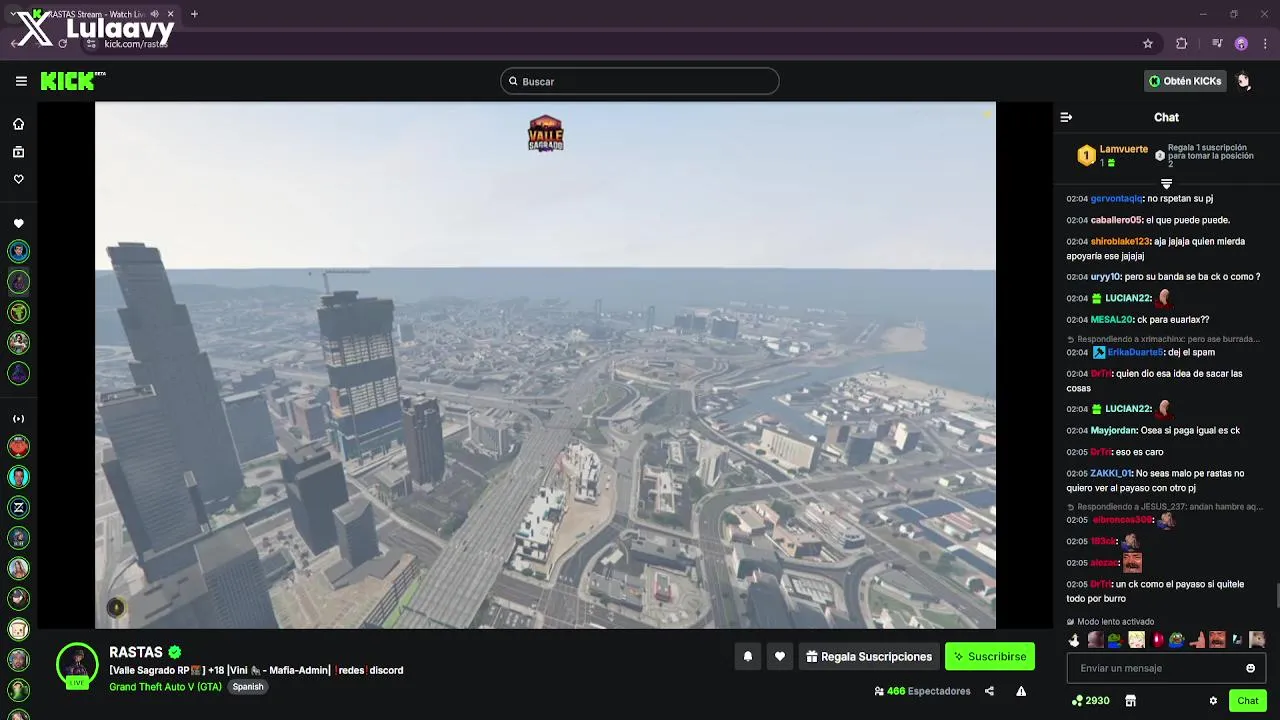Click the Spanish language tag

point(248,687)
